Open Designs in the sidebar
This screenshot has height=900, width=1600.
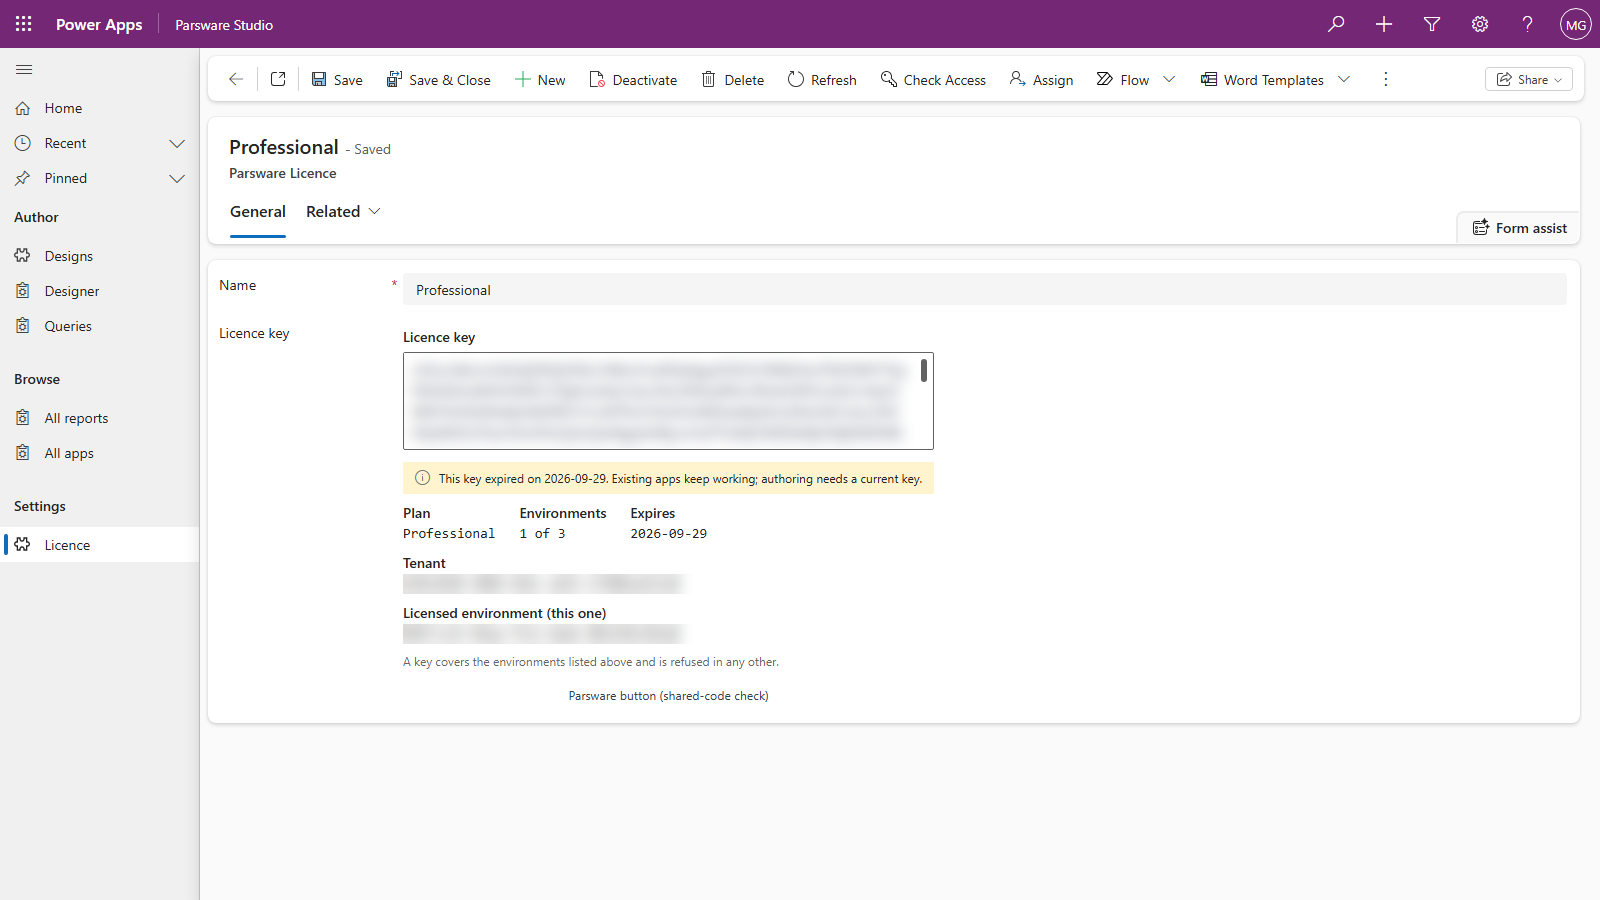tap(100, 256)
